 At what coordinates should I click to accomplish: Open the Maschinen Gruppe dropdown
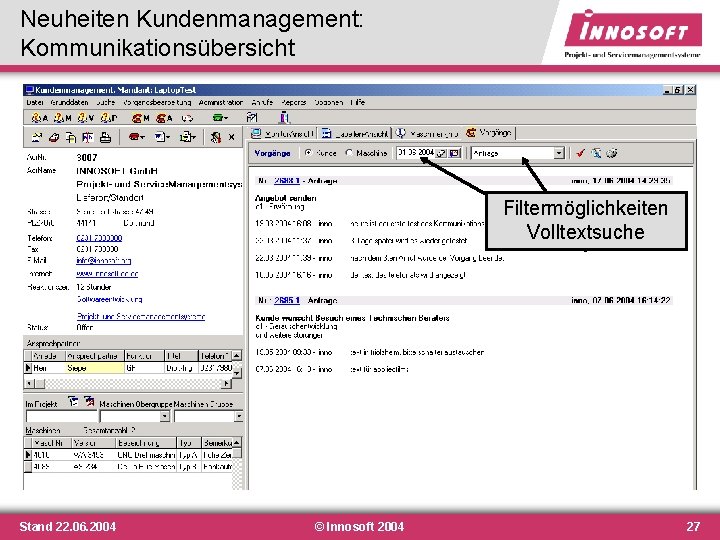tap(238, 416)
